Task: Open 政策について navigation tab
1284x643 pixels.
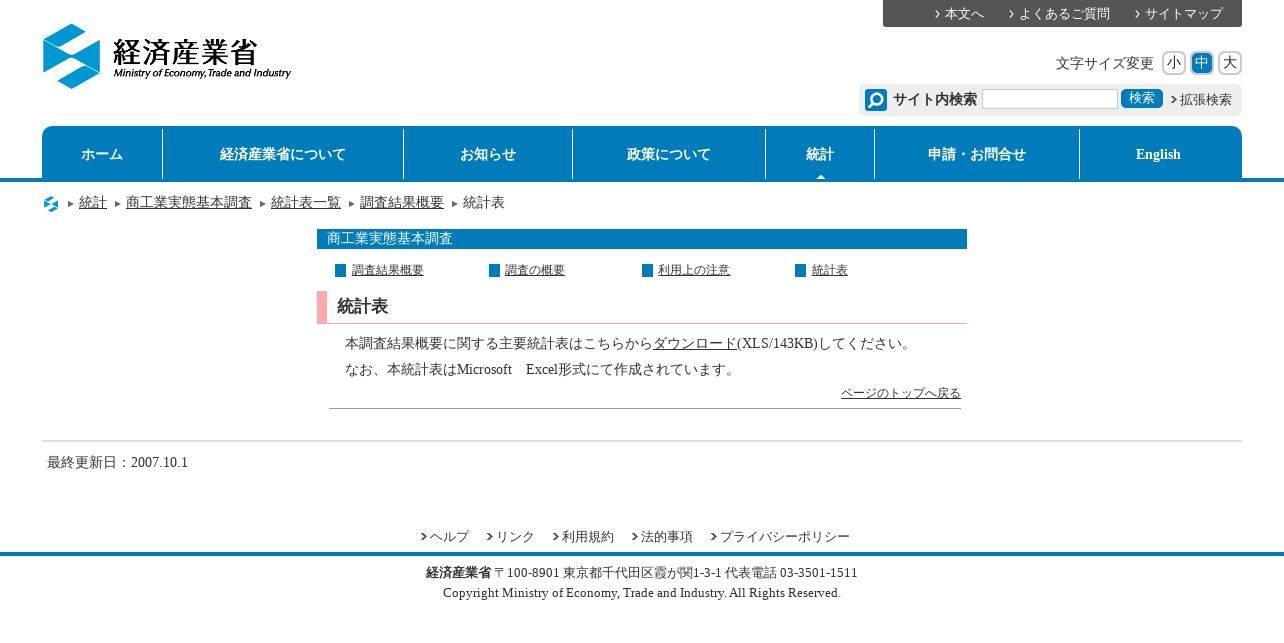Action: [669, 154]
